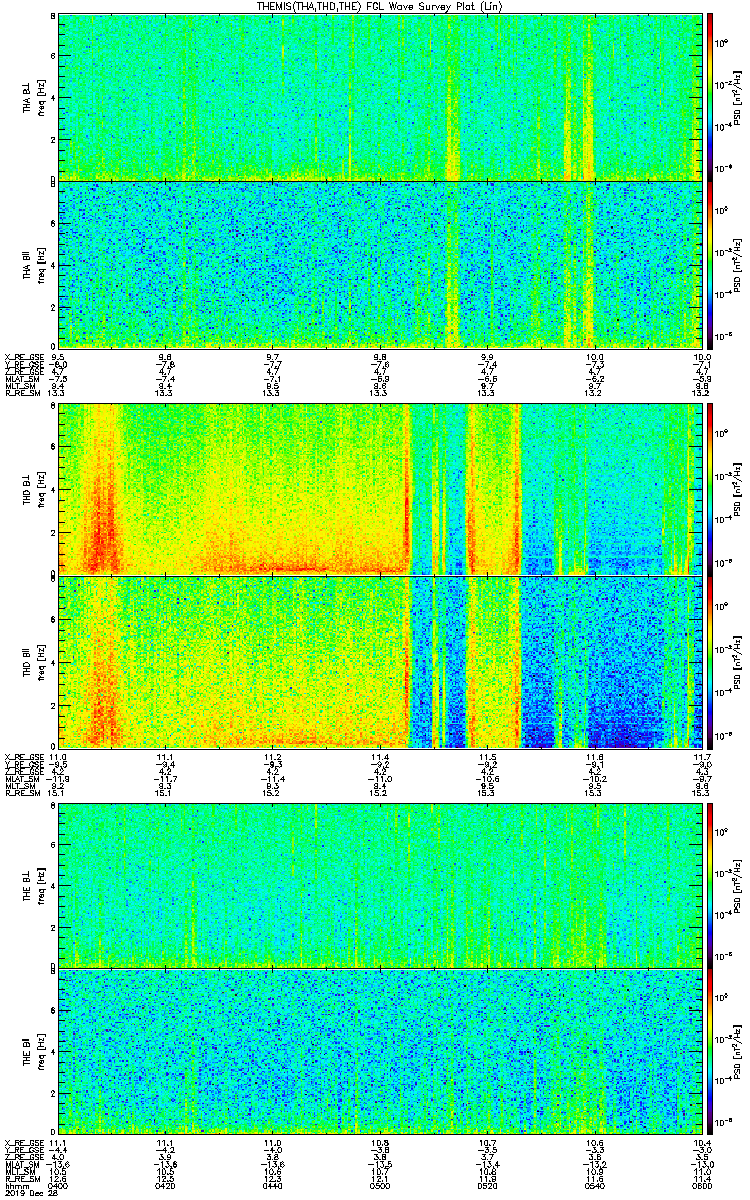Select the THD BII spectrogram panel

tap(380, 662)
